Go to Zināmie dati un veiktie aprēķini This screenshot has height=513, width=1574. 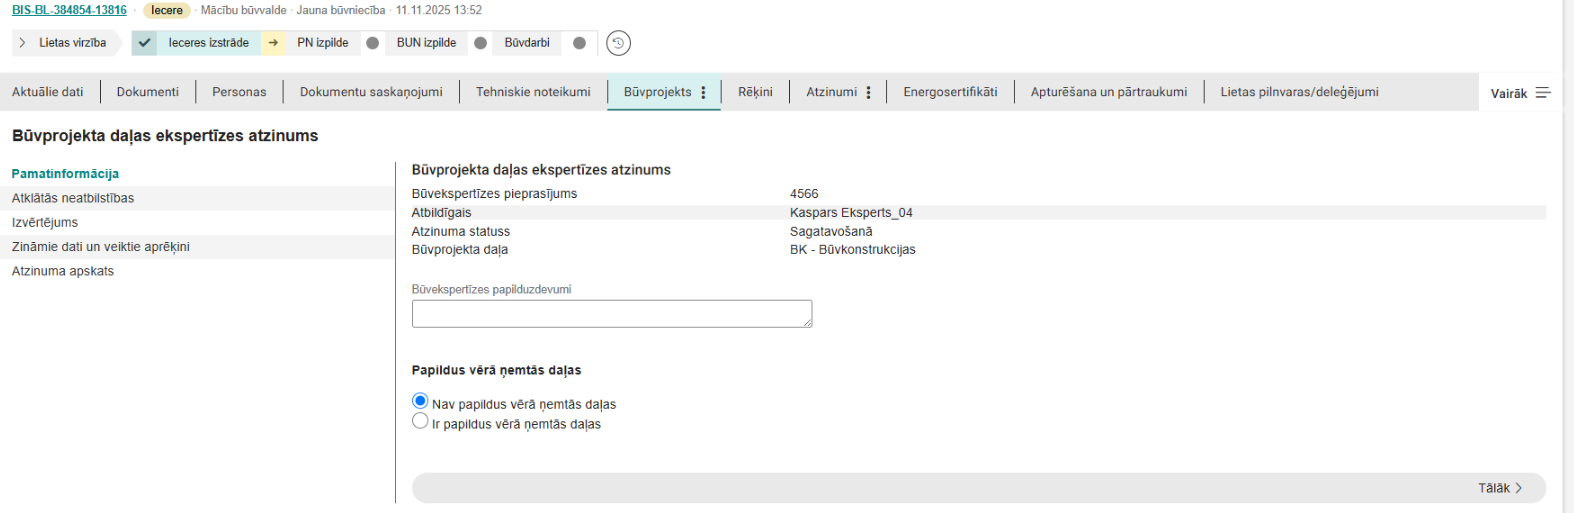tap(100, 247)
